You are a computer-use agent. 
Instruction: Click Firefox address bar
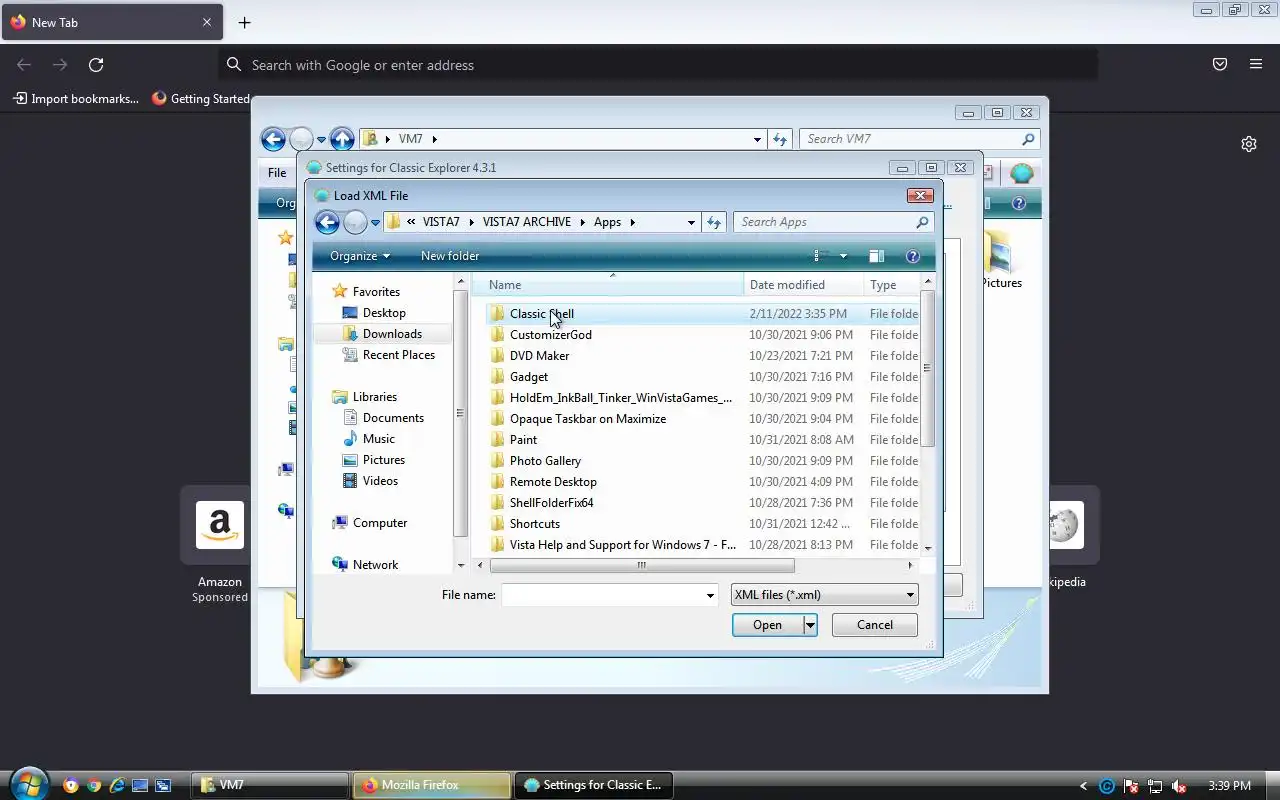coord(658,65)
